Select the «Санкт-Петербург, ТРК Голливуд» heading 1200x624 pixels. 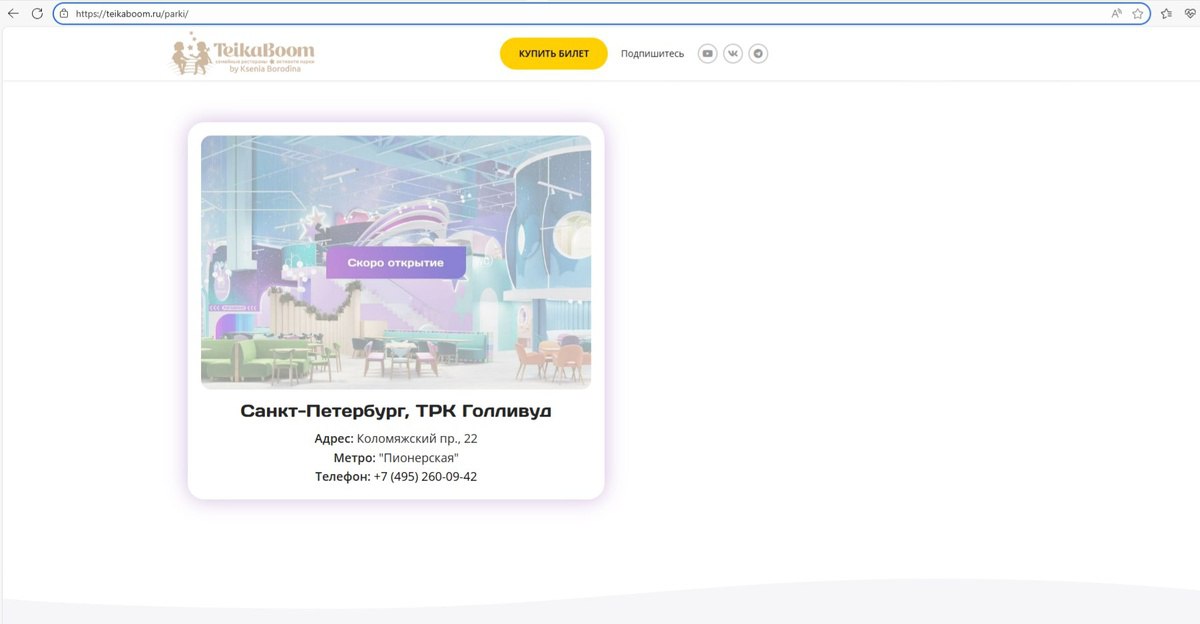[395, 411]
